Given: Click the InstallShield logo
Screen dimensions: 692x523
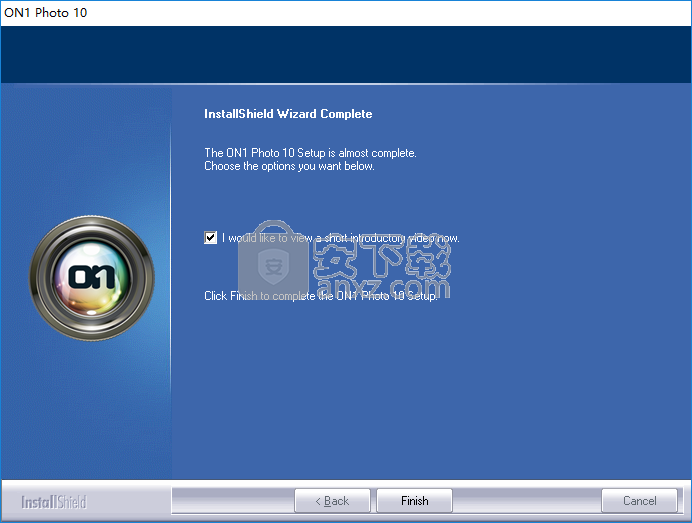Looking at the screenshot, I should [54, 502].
